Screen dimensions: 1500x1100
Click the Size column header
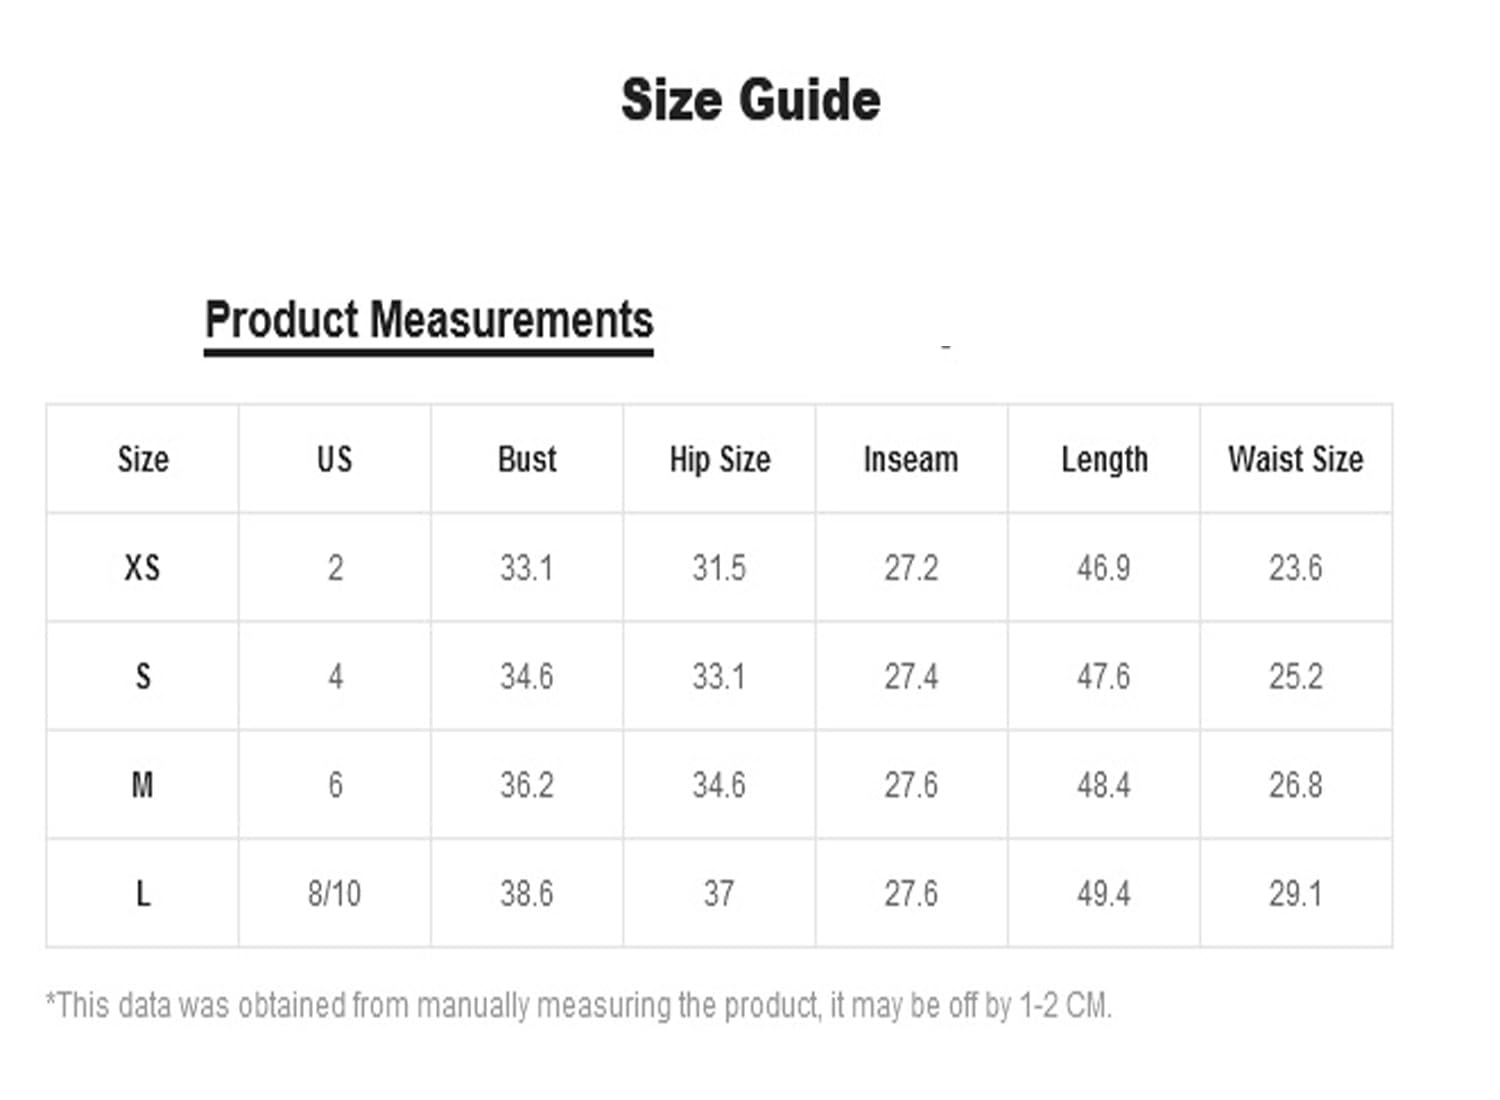[143, 459]
